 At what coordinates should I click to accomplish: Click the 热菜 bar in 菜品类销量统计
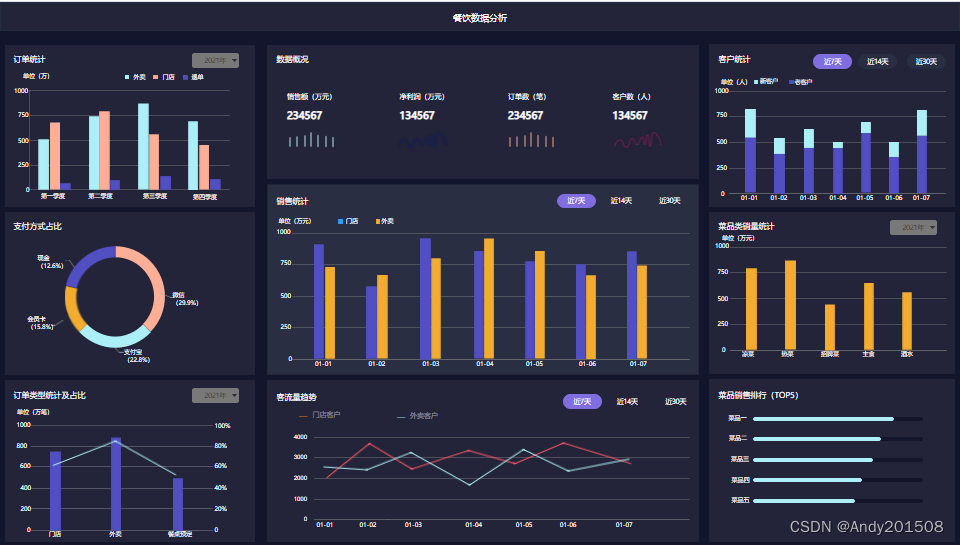[790, 306]
